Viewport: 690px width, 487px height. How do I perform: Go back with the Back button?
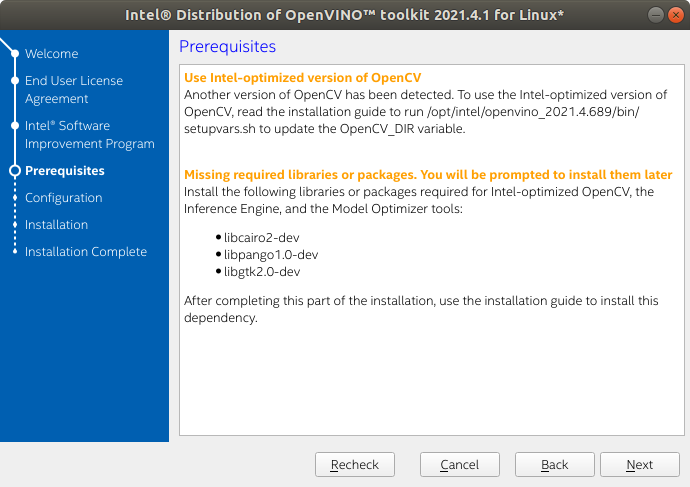point(554,465)
